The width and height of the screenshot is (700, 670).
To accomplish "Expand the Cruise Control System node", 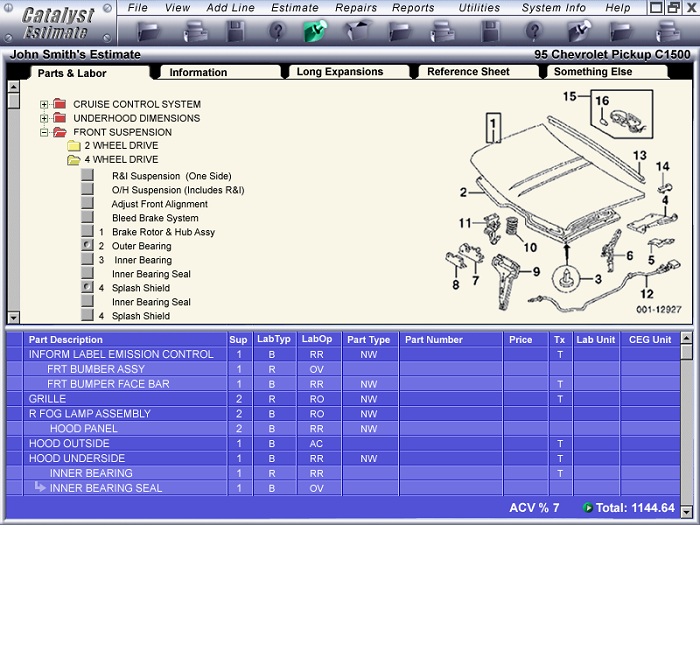I will tap(44, 104).
